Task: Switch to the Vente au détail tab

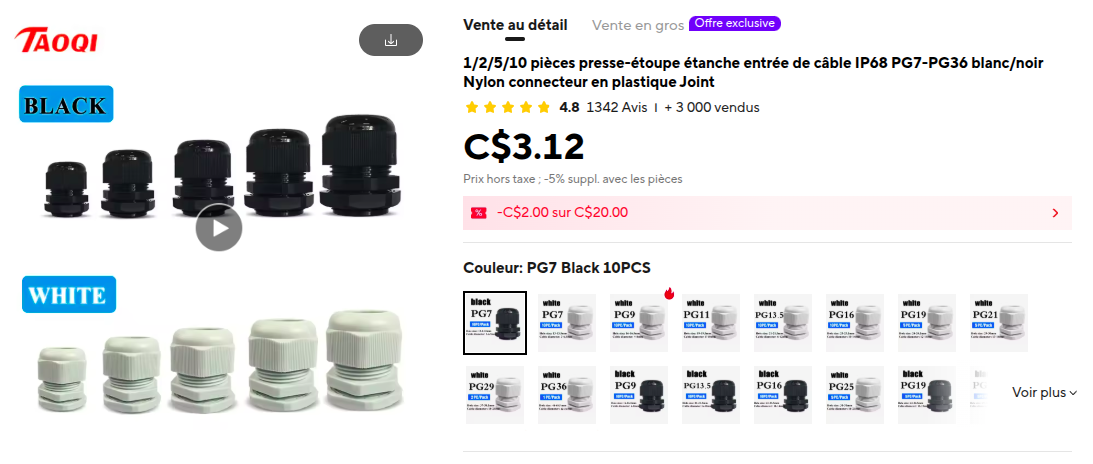Action: [515, 25]
